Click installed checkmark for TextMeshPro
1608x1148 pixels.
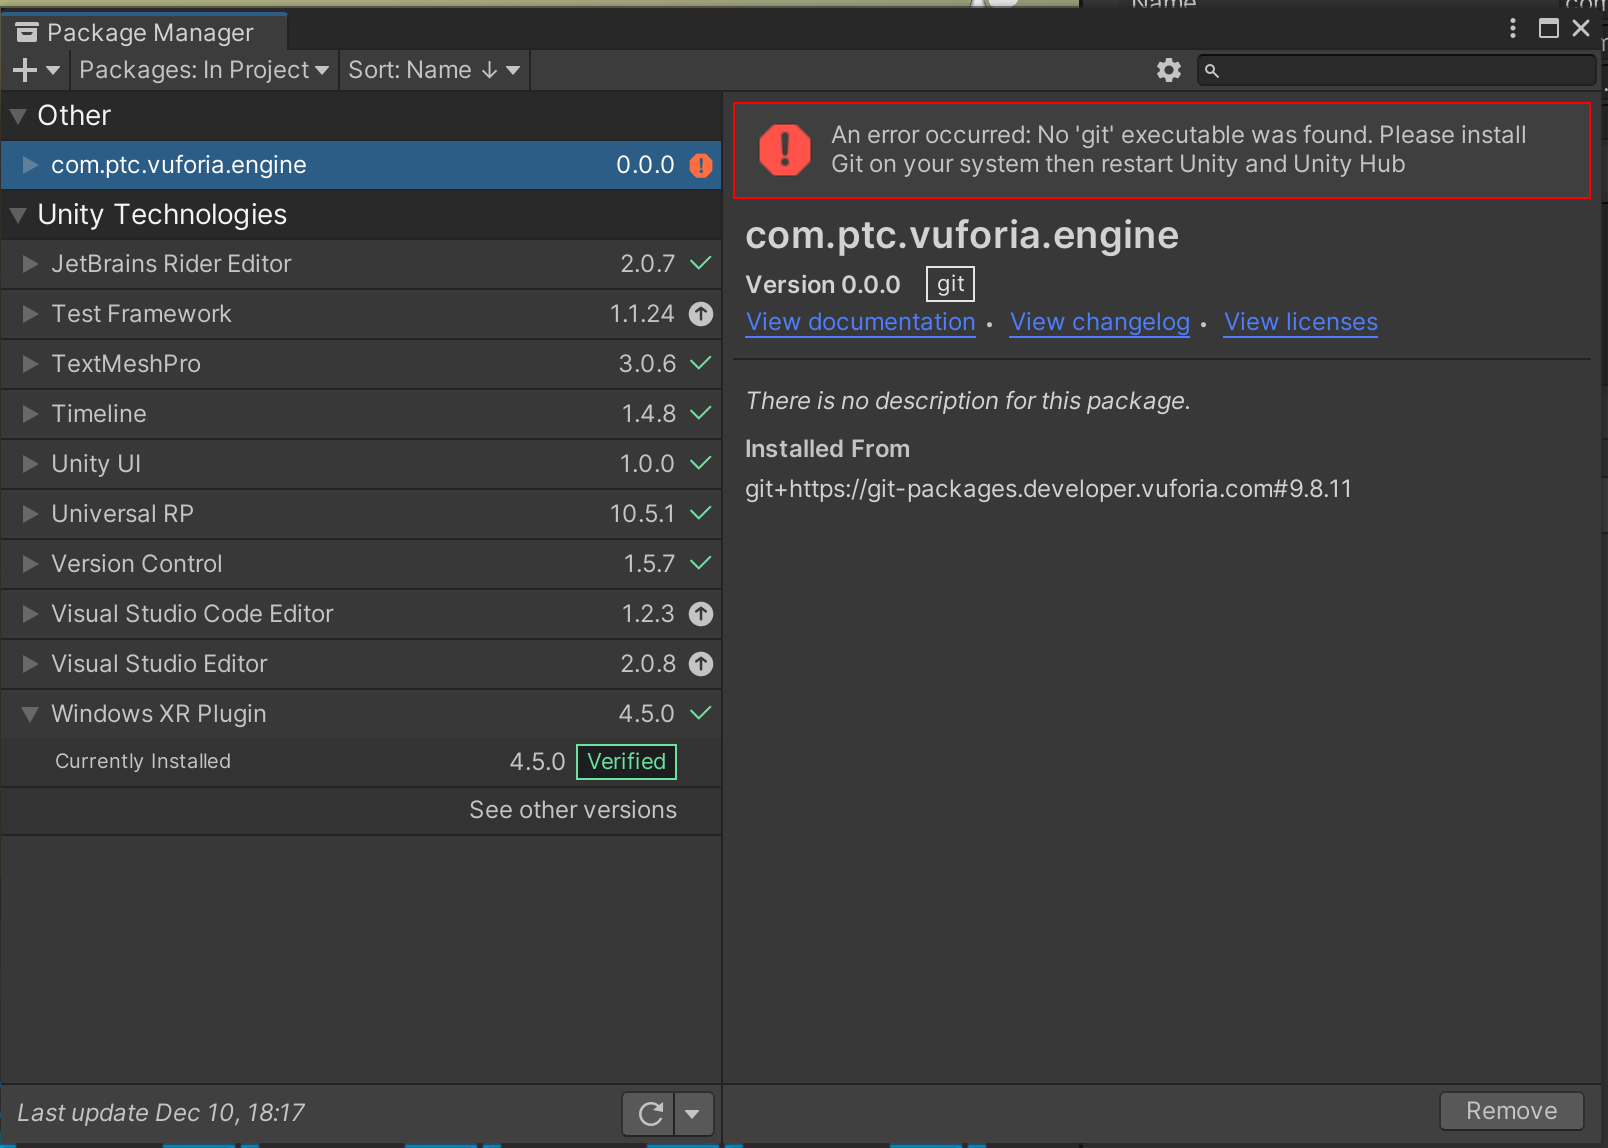point(701,363)
